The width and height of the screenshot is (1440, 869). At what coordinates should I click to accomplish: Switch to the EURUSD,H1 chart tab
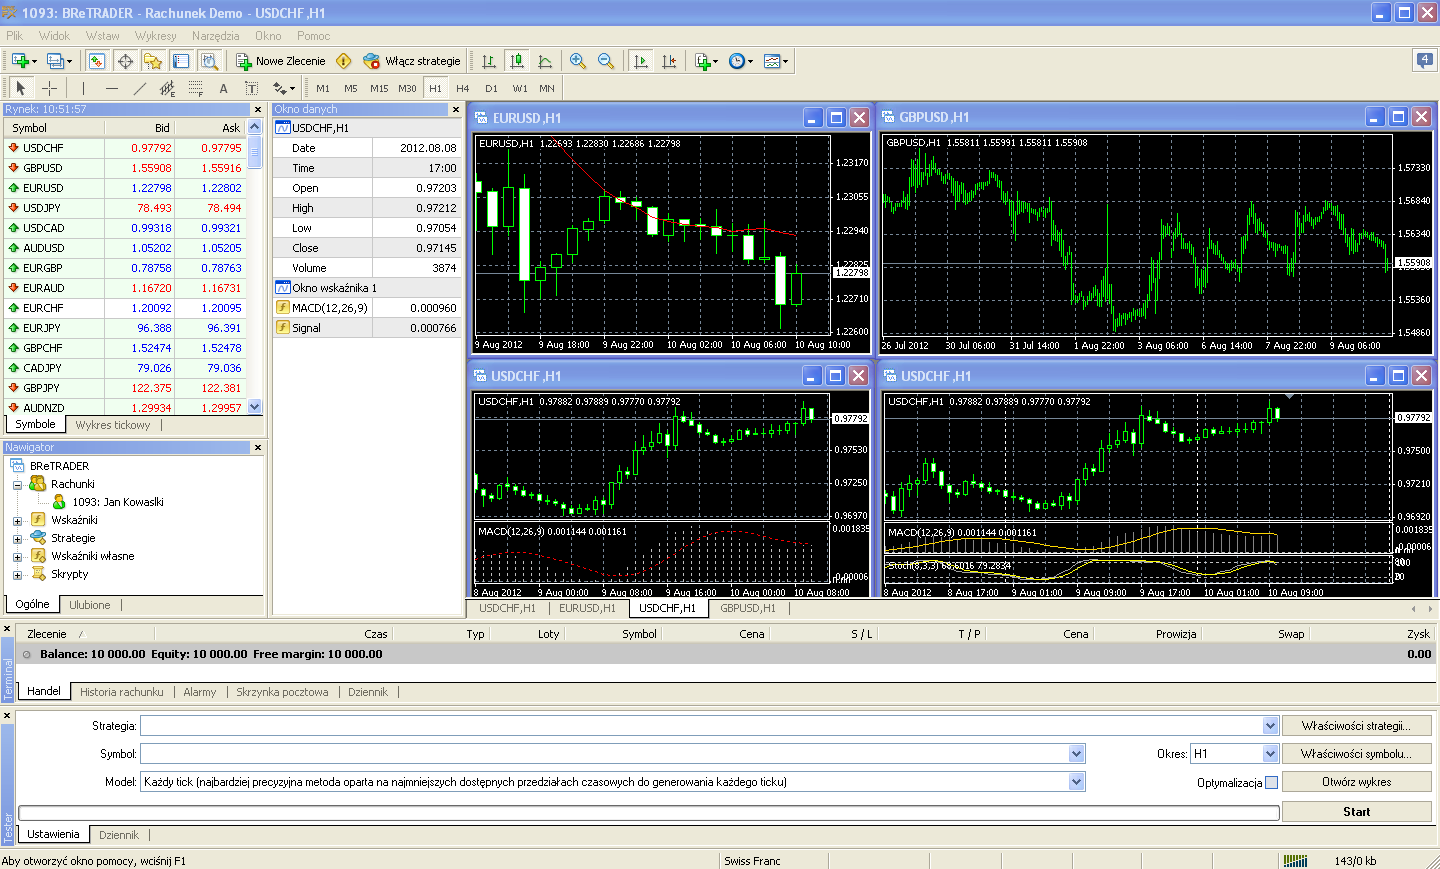click(587, 608)
